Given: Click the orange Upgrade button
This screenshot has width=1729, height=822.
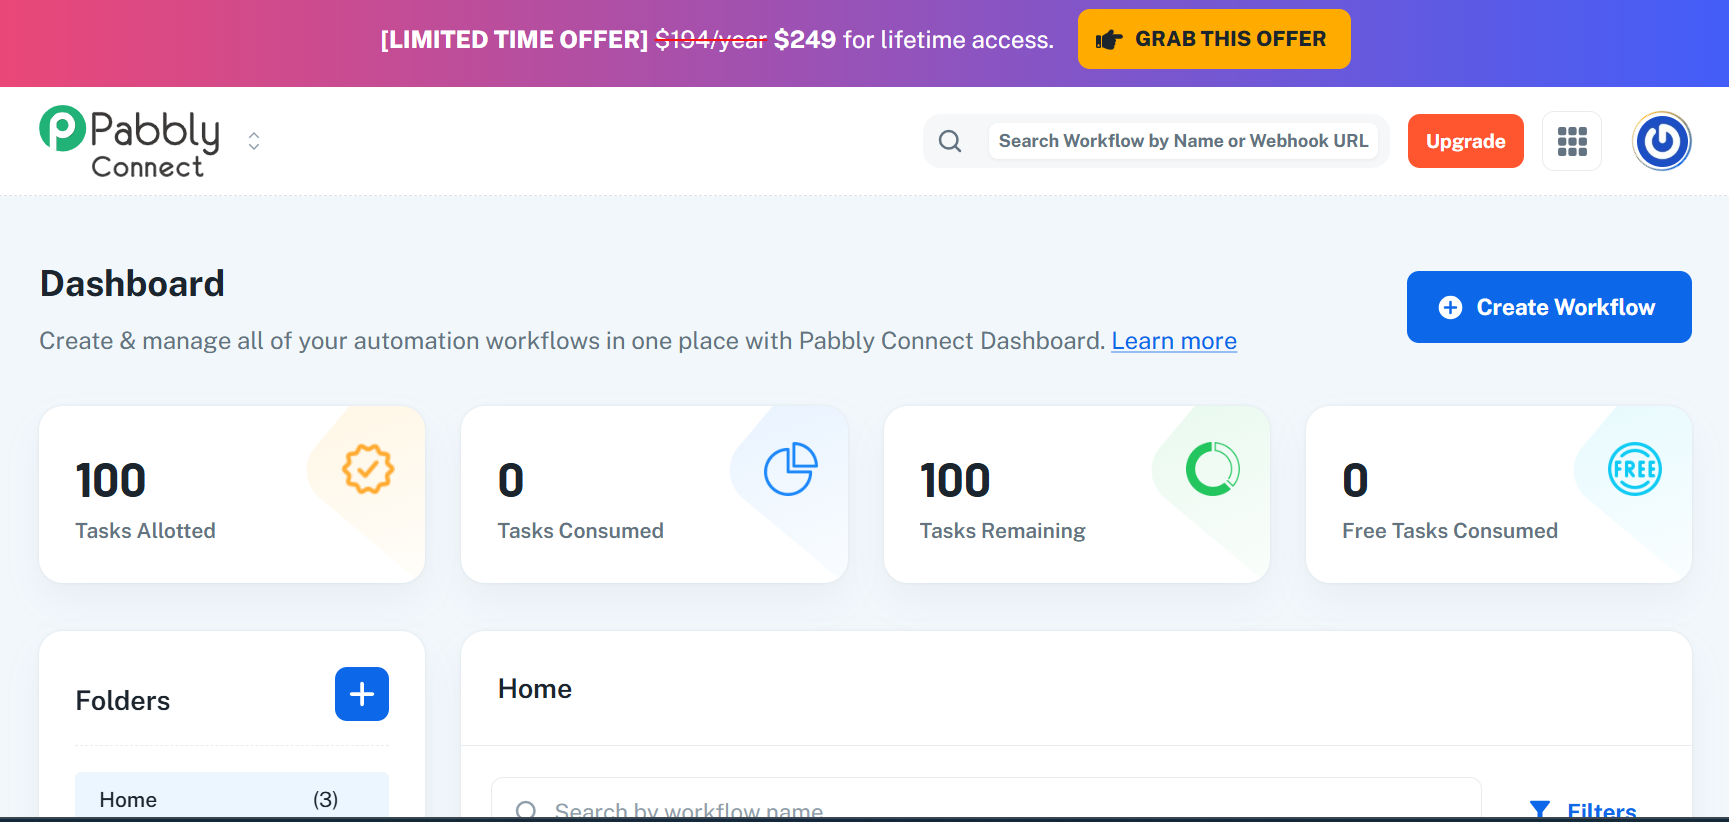Looking at the screenshot, I should [x=1465, y=141].
